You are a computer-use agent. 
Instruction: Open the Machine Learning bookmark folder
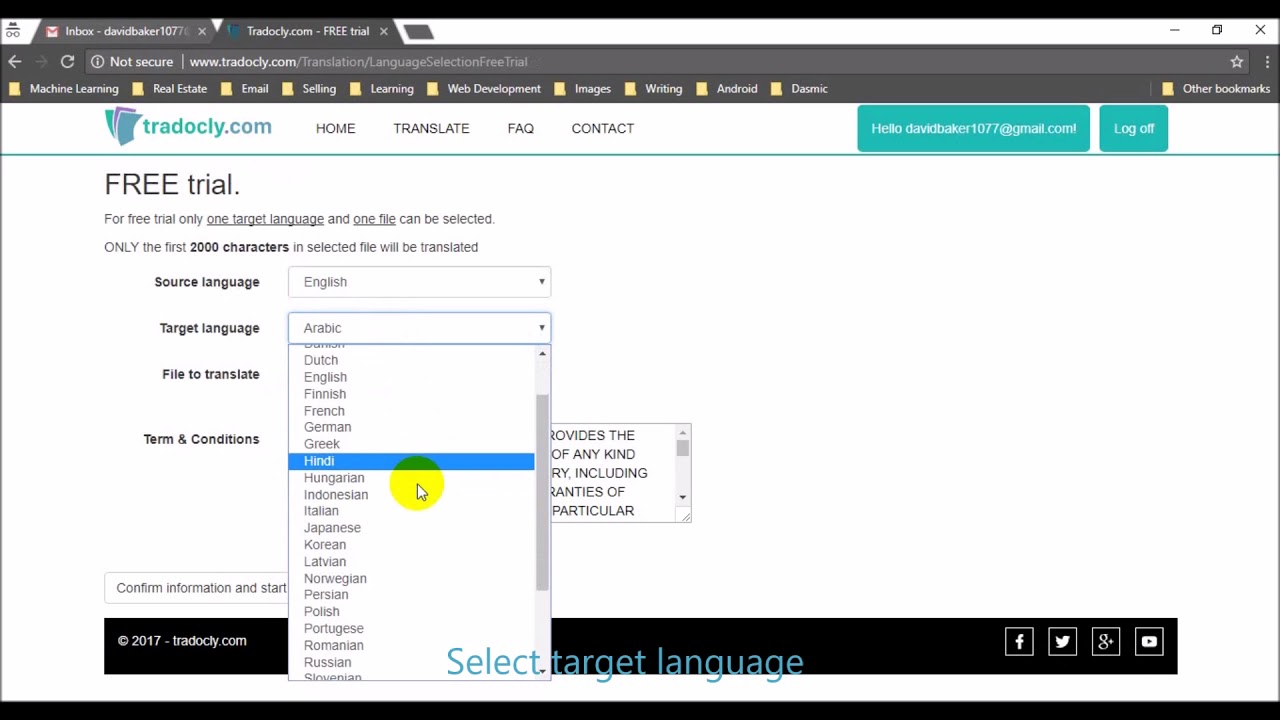click(63, 89)
